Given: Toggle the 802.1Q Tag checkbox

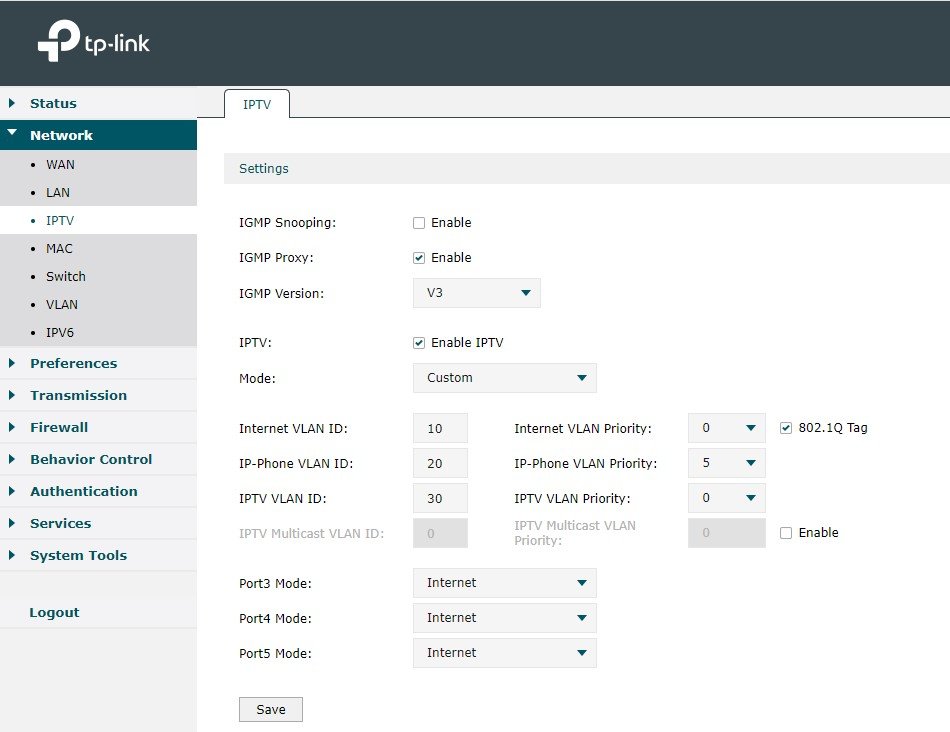Looking at the screenshot, I should (x=786, y=428).
